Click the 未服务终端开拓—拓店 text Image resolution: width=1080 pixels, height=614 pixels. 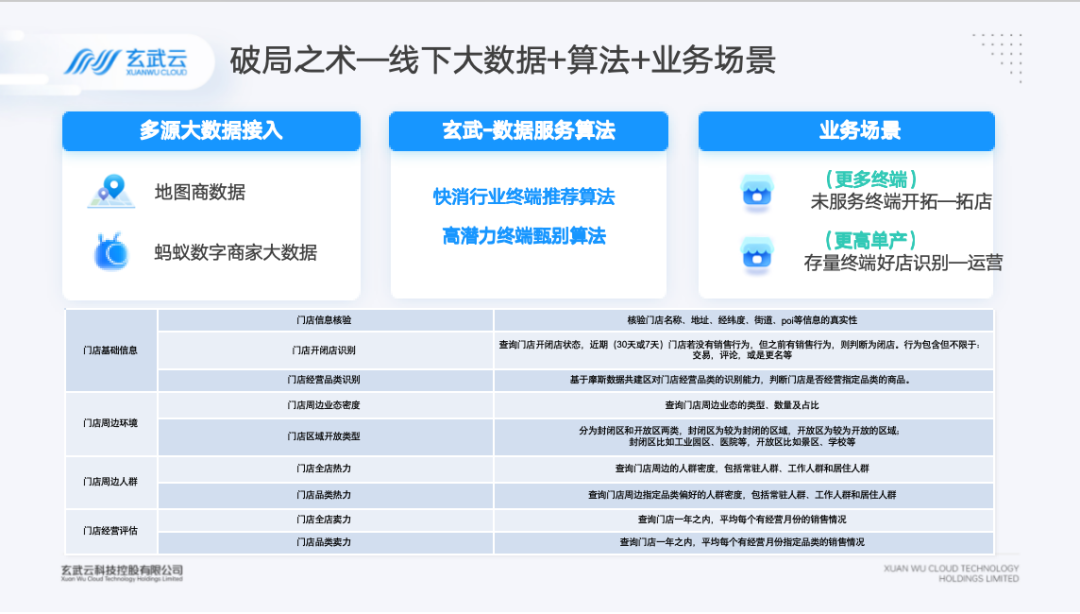pos(901,201)
